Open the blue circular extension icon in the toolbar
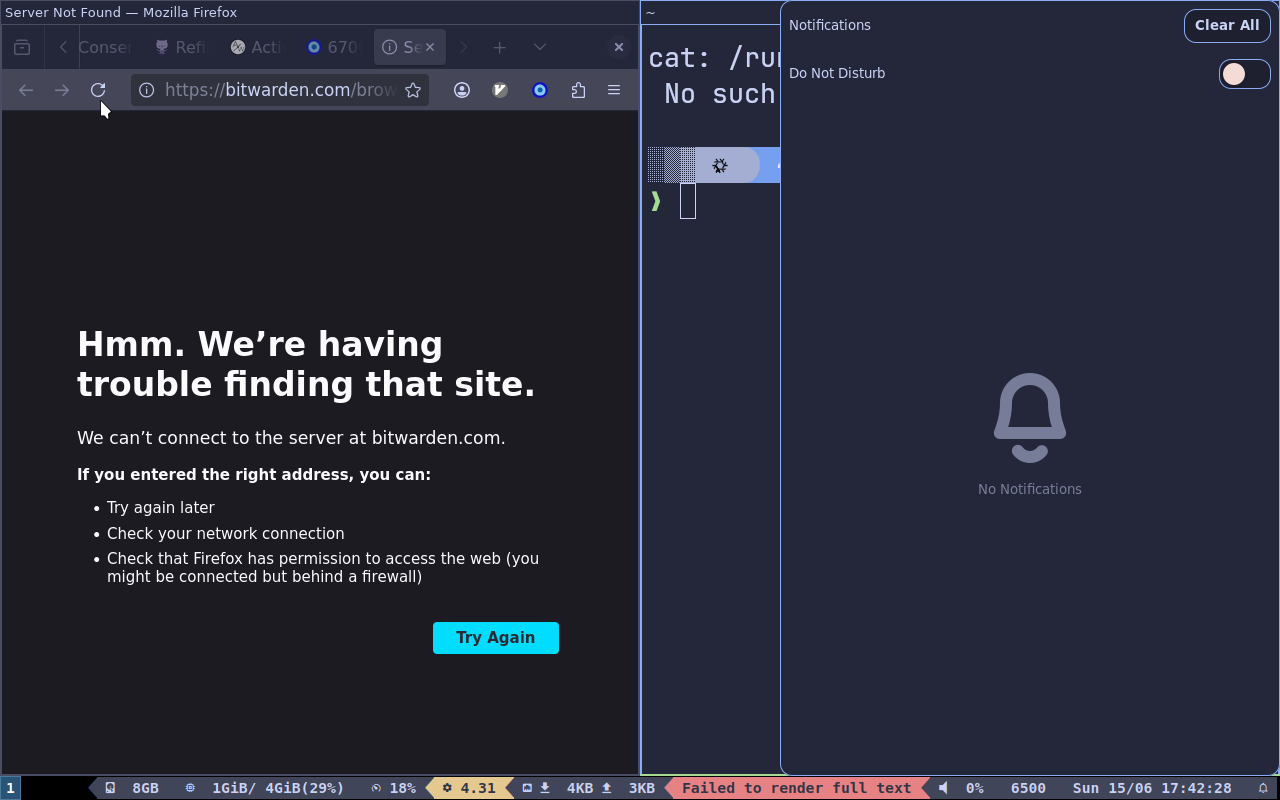 pyautogui.click(x=540, y=90)
